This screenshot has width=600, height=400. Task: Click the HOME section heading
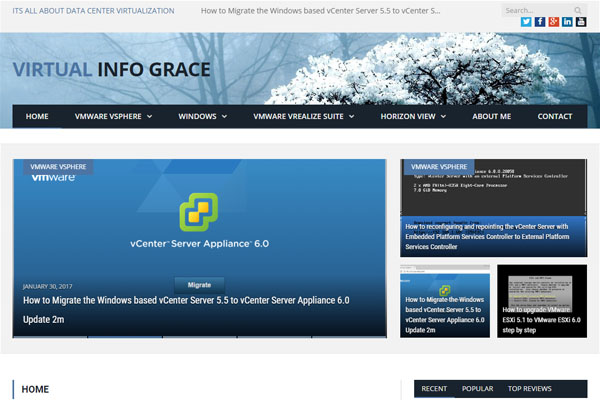click(x=35, y=389)
